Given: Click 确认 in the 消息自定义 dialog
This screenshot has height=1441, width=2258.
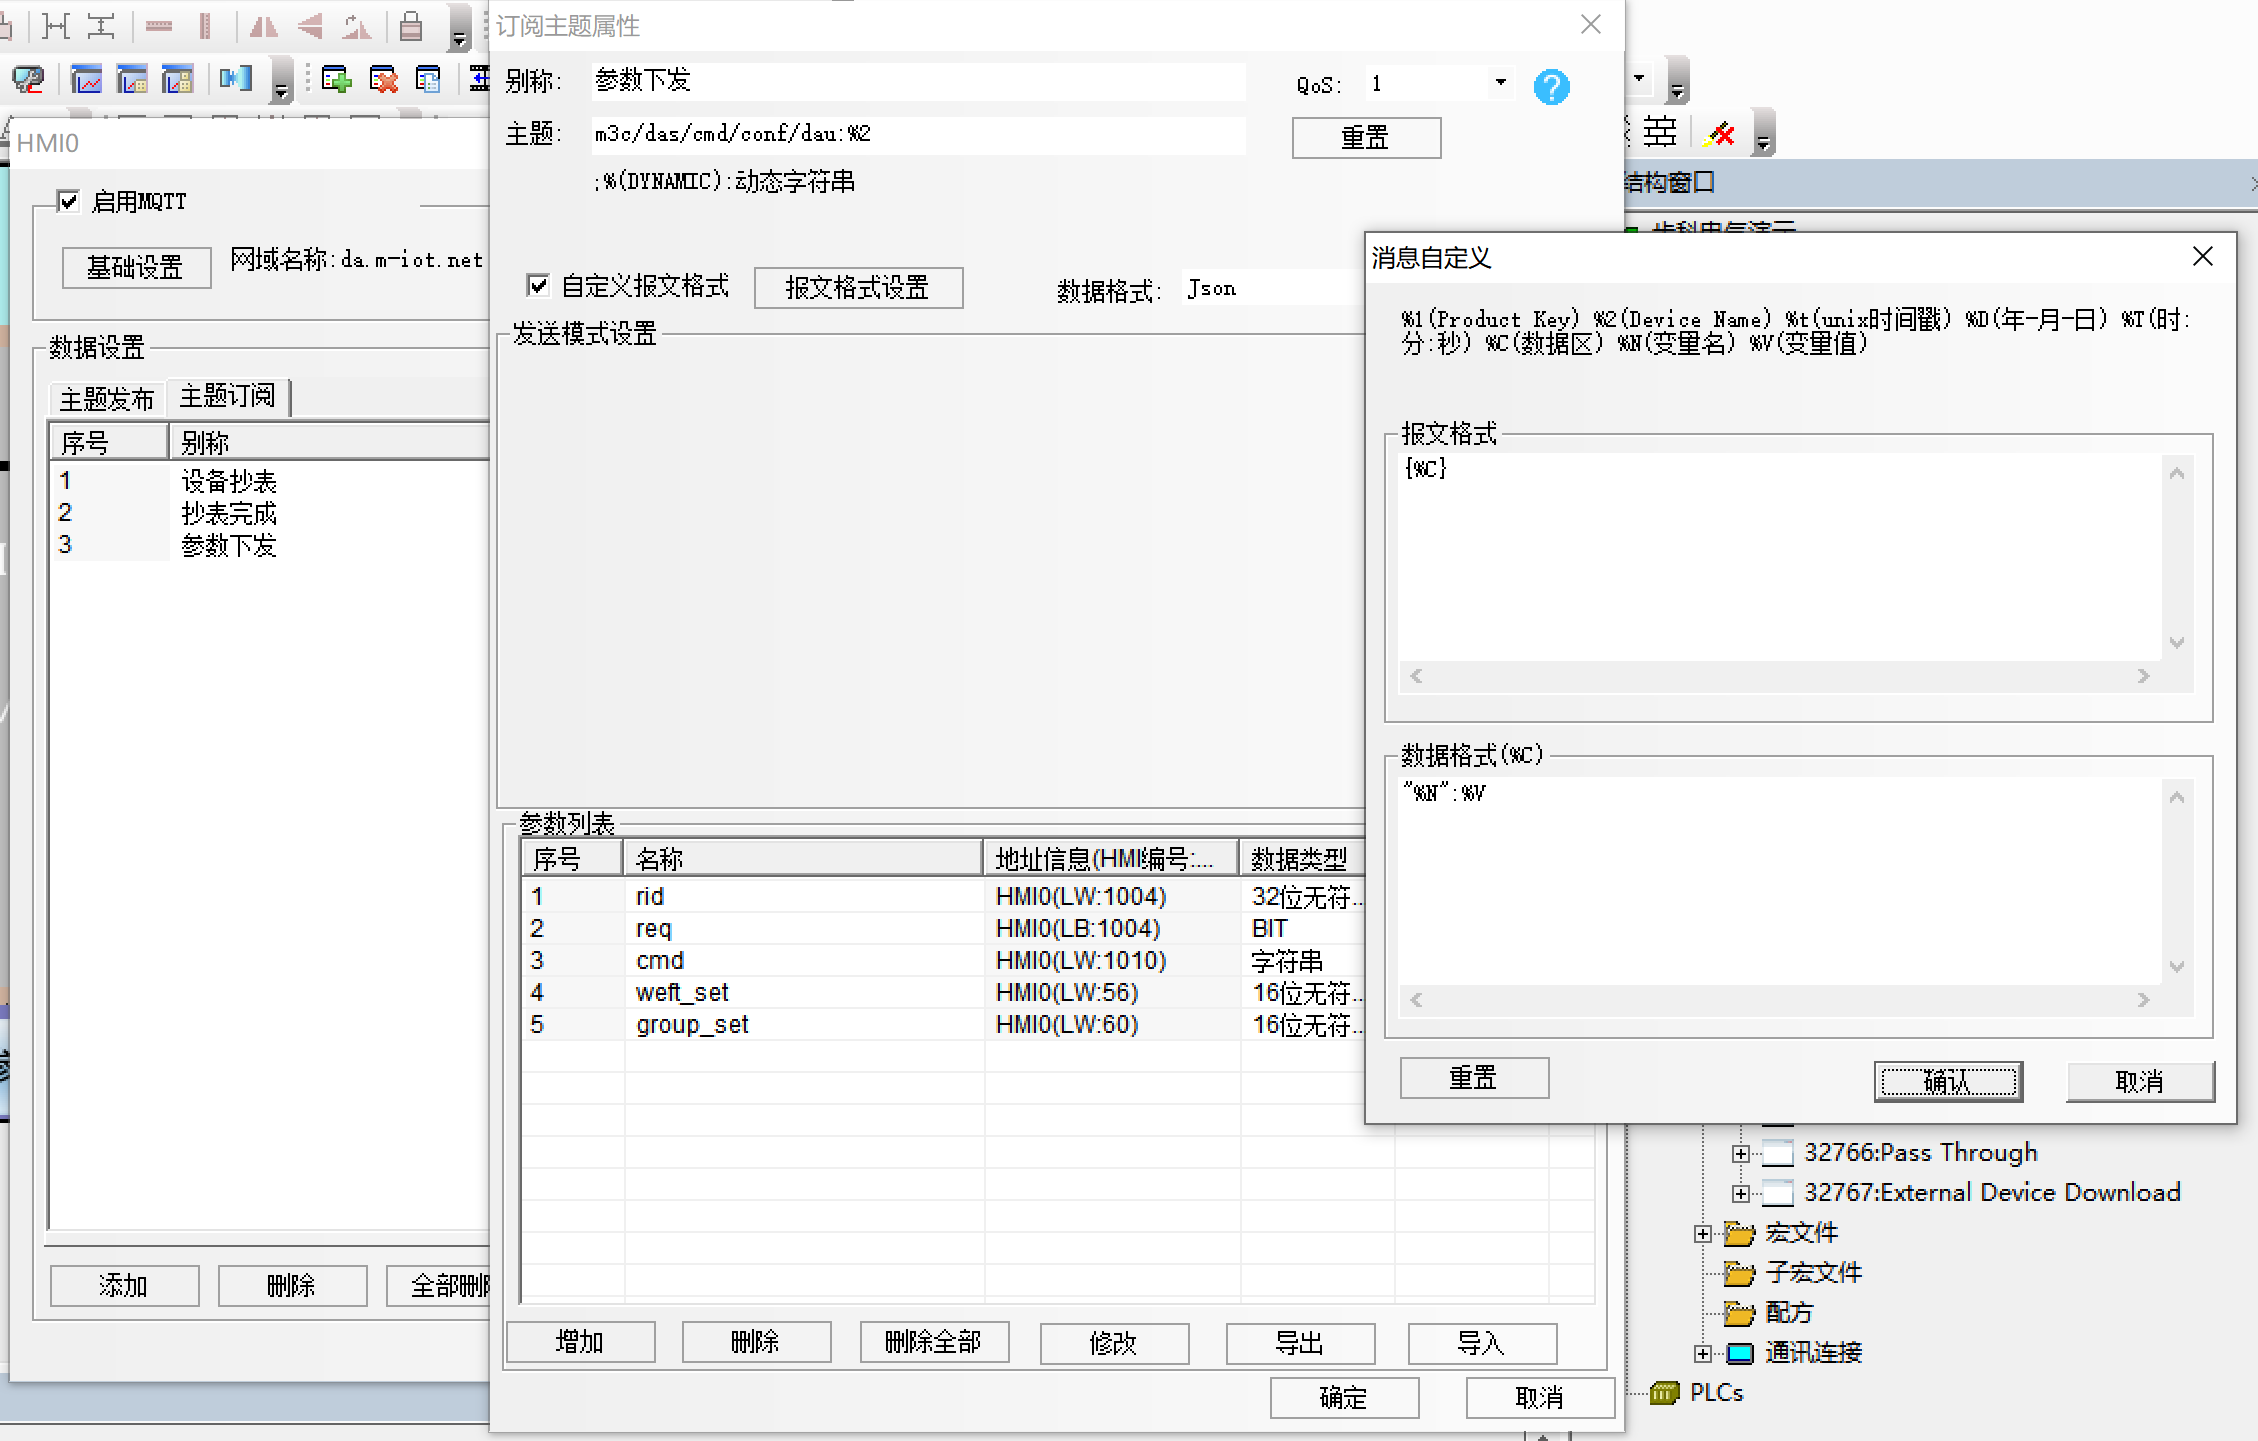Looking at the screenshot, I should 1948,1082.
